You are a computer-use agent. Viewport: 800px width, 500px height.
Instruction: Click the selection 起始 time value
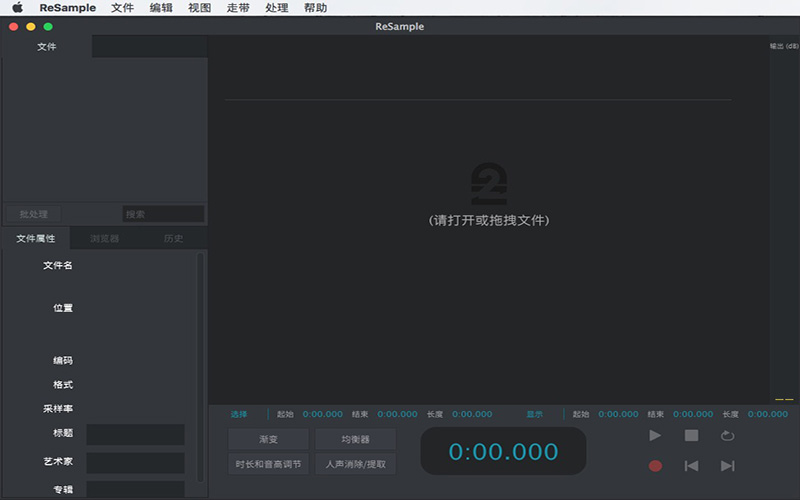(x=322, y=414)
